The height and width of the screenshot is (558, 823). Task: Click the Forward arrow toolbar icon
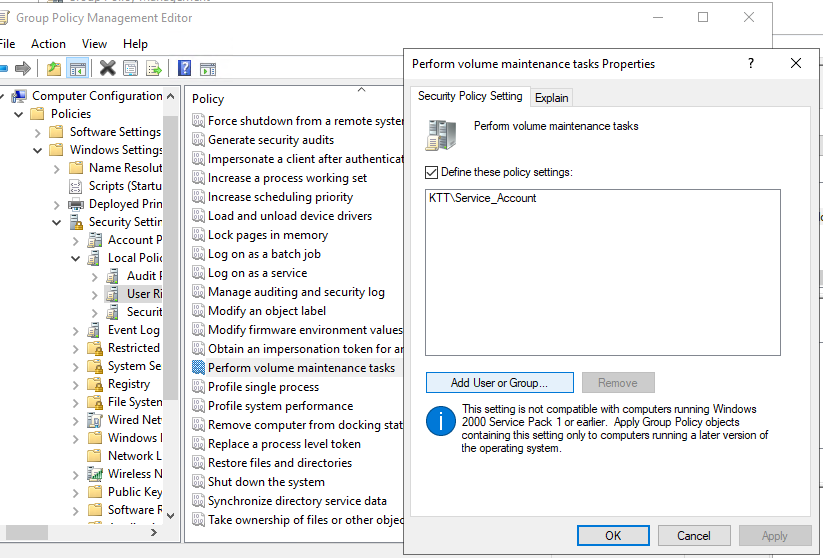tap(23, 68)
